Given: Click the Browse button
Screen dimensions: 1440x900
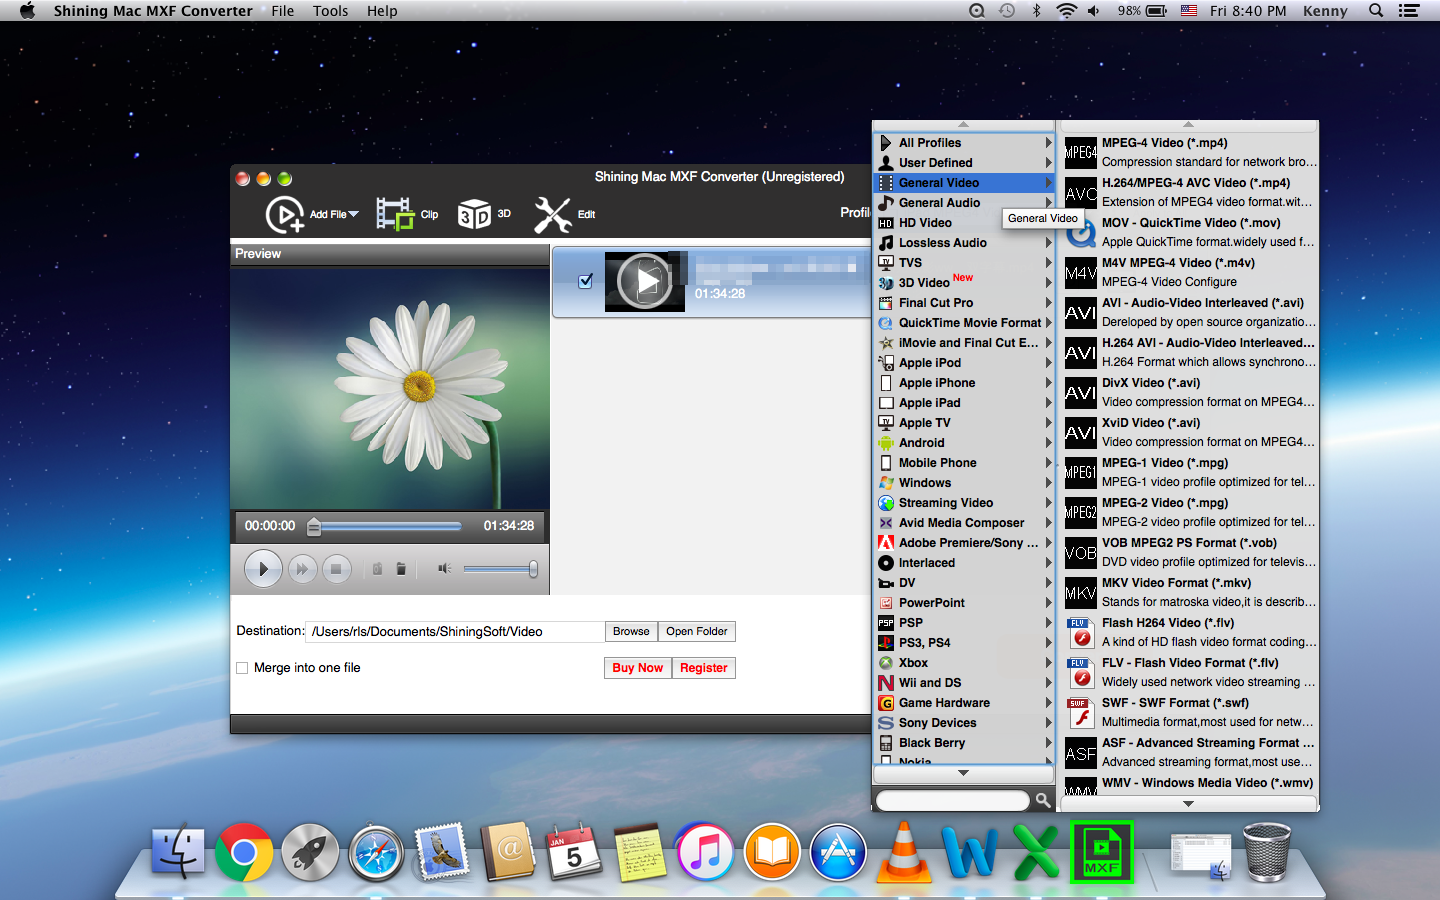Looking at the screenshot, I should pyautogui.click(x=631, y=631).
